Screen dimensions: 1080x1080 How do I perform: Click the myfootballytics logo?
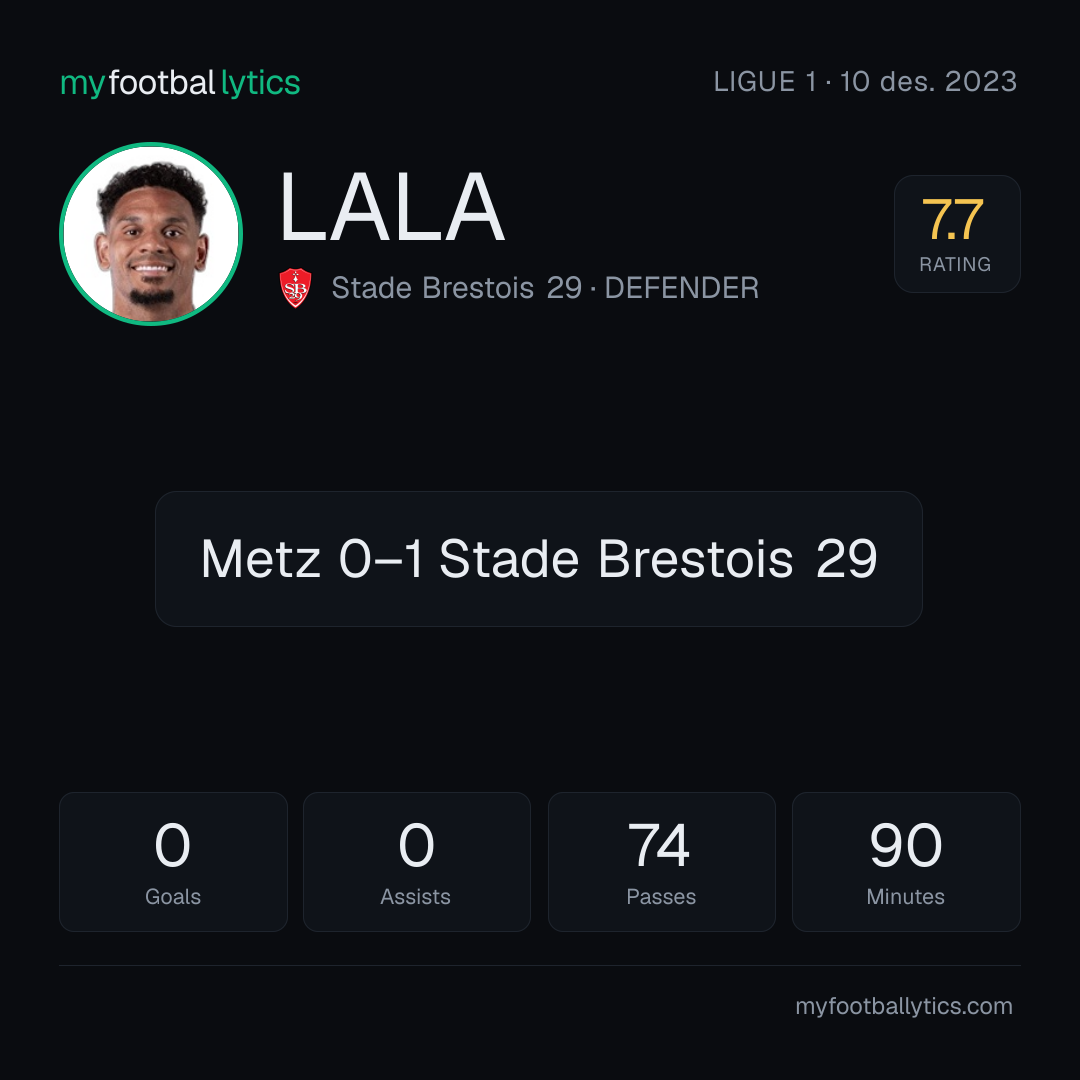tap(180, 83)
